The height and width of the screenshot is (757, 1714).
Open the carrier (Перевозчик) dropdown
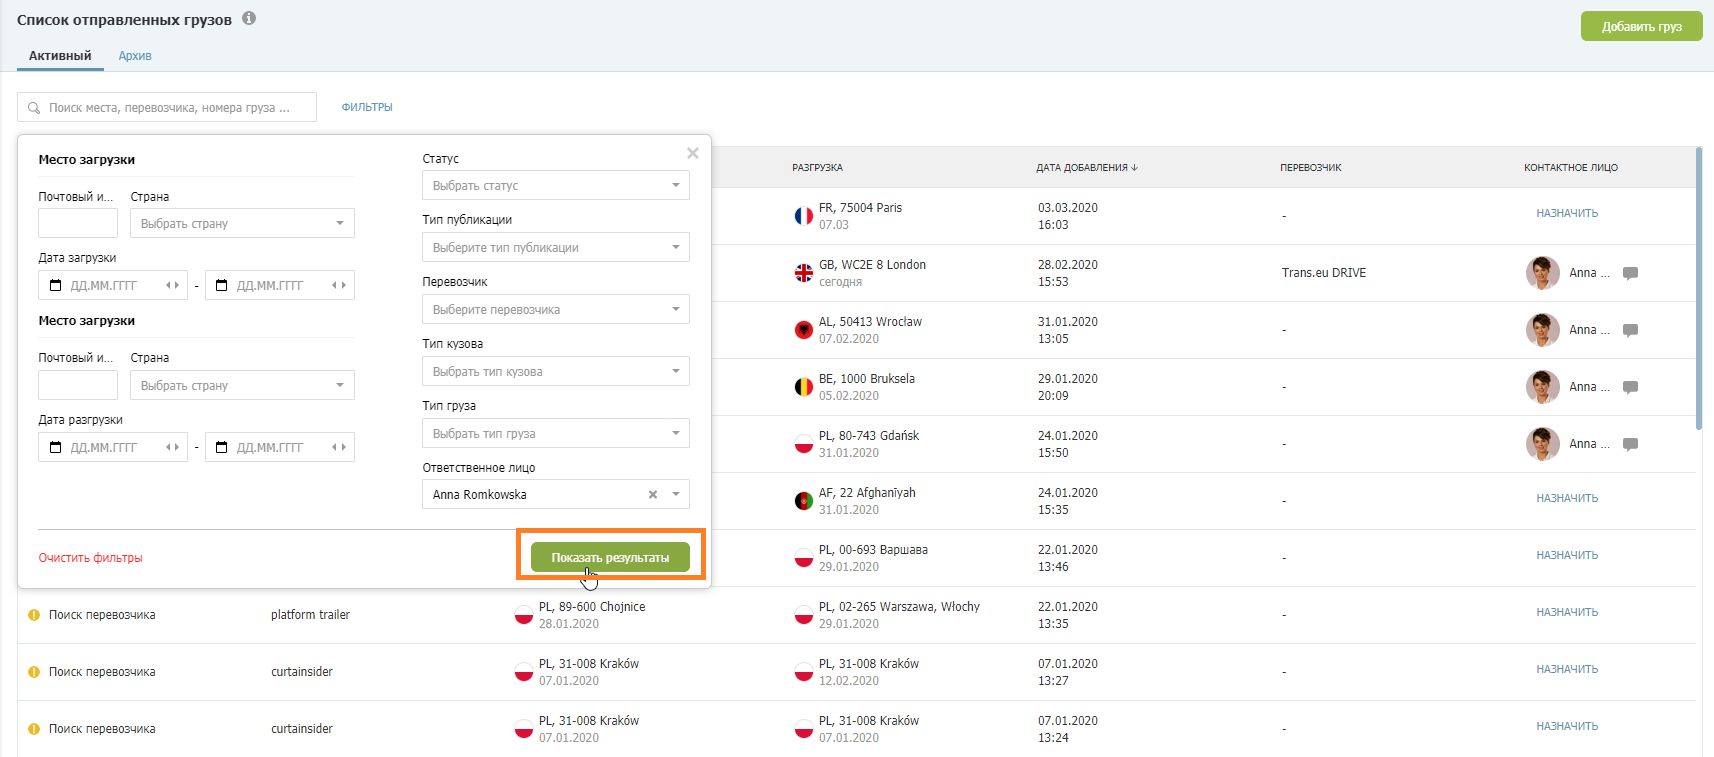coord(556,310)
